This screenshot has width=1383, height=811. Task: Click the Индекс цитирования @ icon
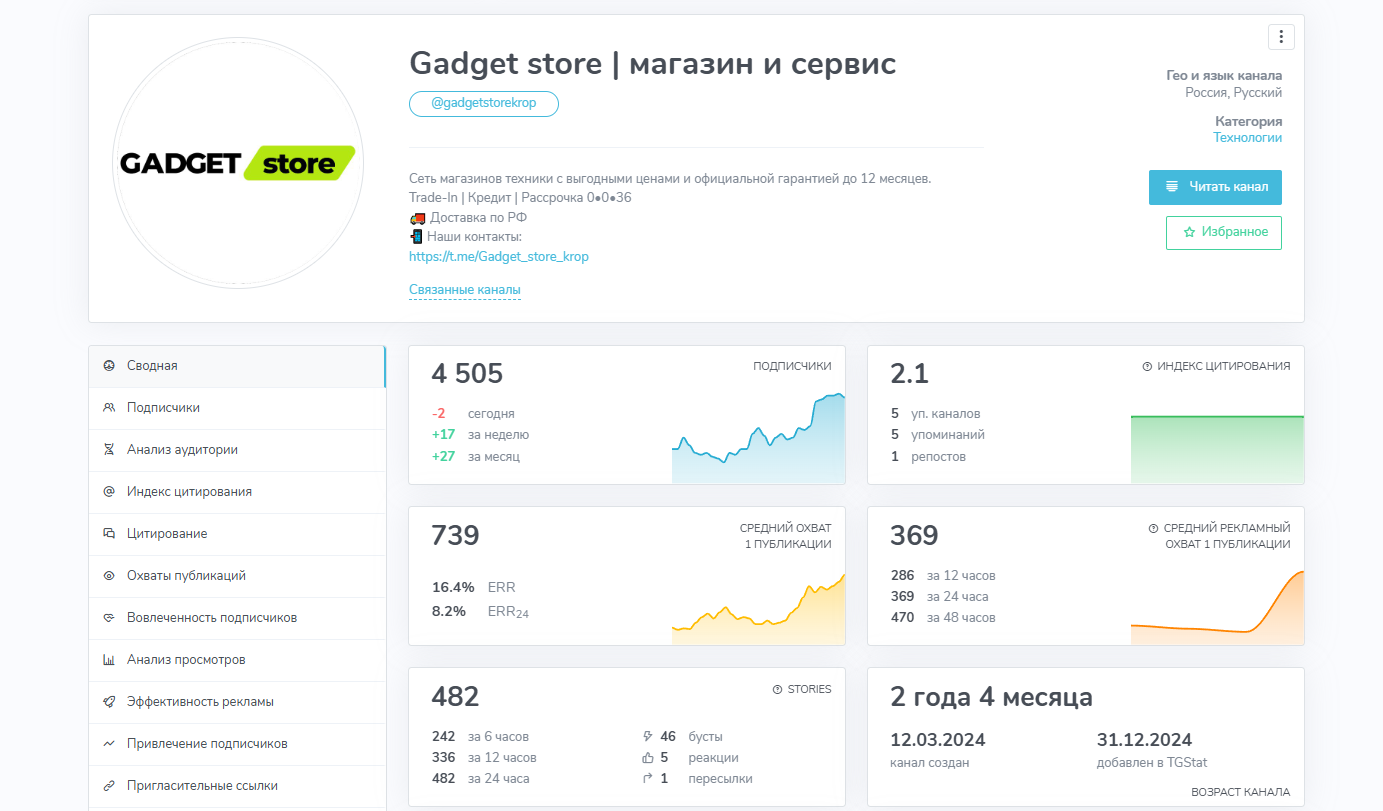point(109,492)
